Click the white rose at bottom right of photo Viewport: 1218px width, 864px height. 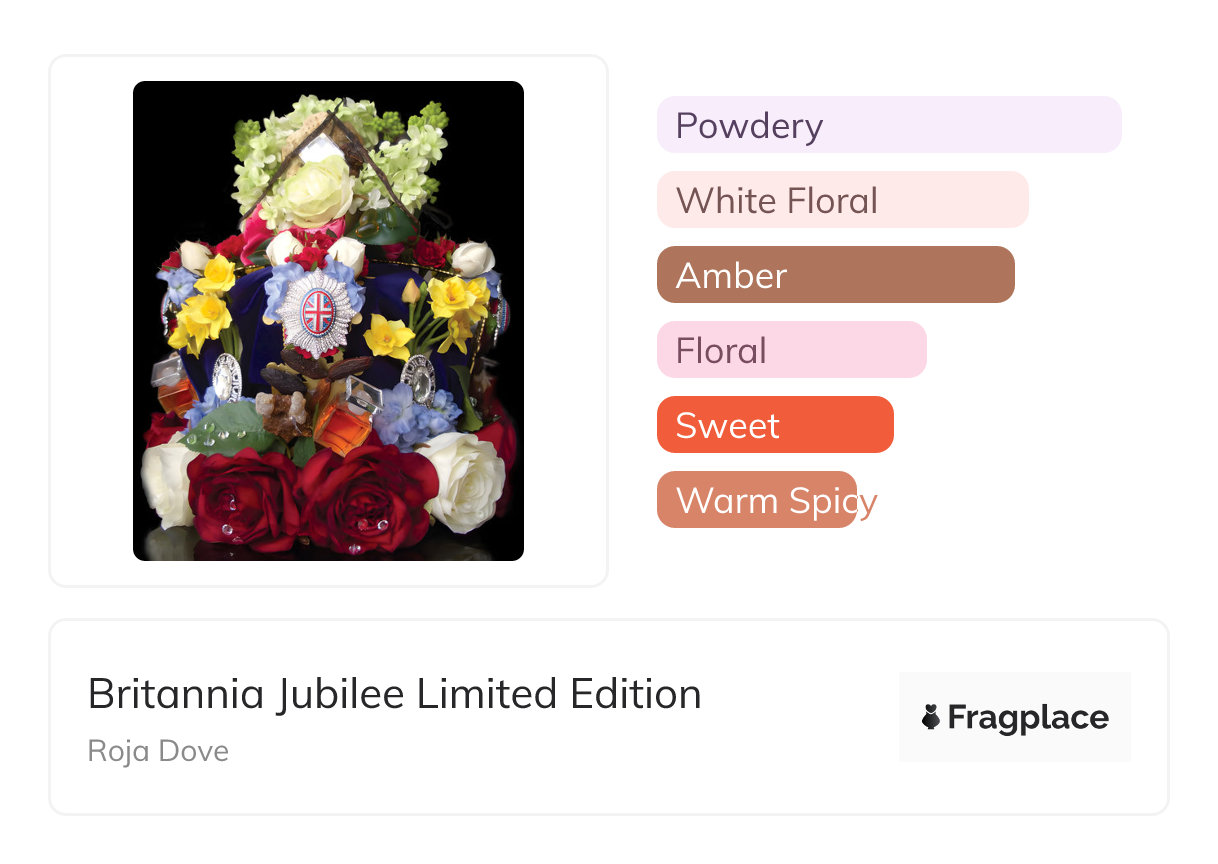(462, 478)
